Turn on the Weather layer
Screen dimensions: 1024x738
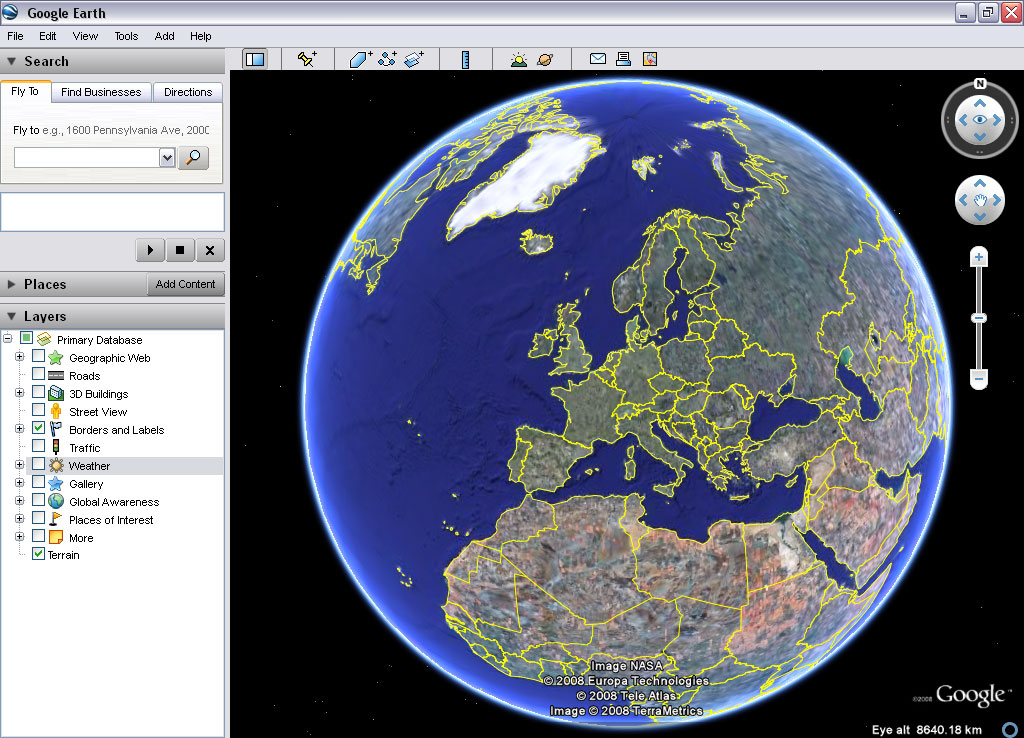(x=39, y=464)
